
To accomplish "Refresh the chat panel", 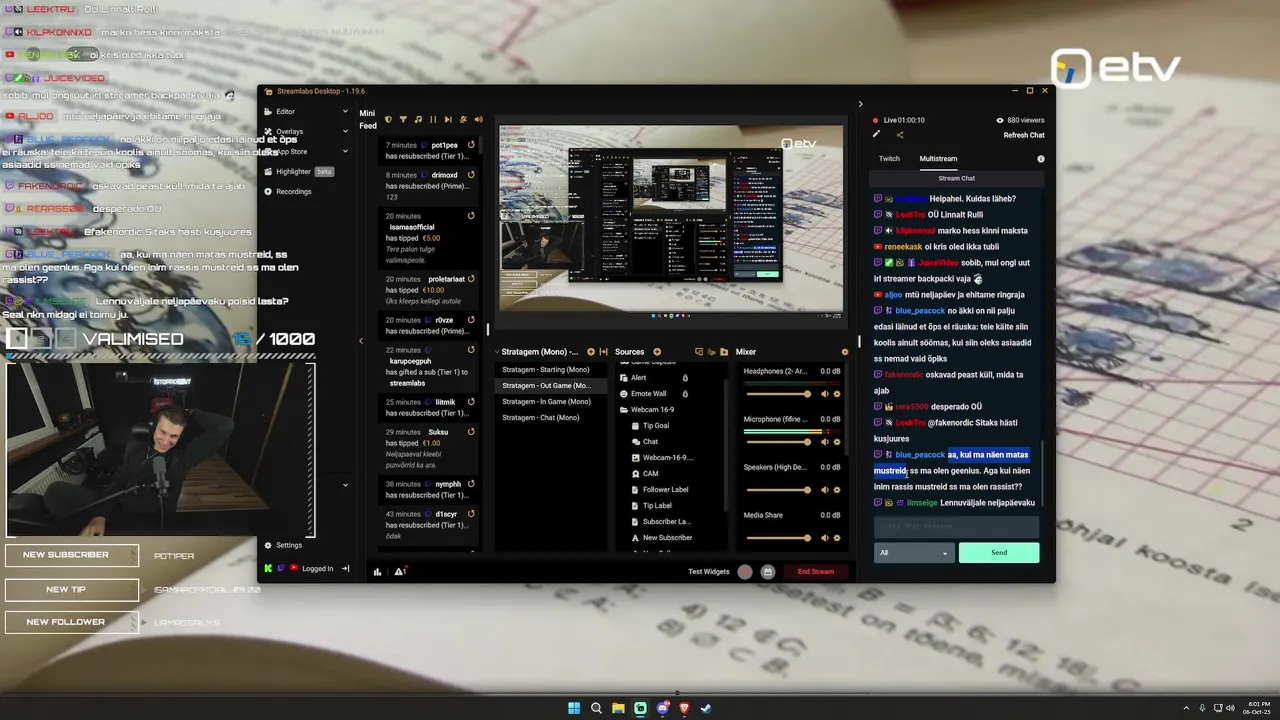I will coord(1024,135).
